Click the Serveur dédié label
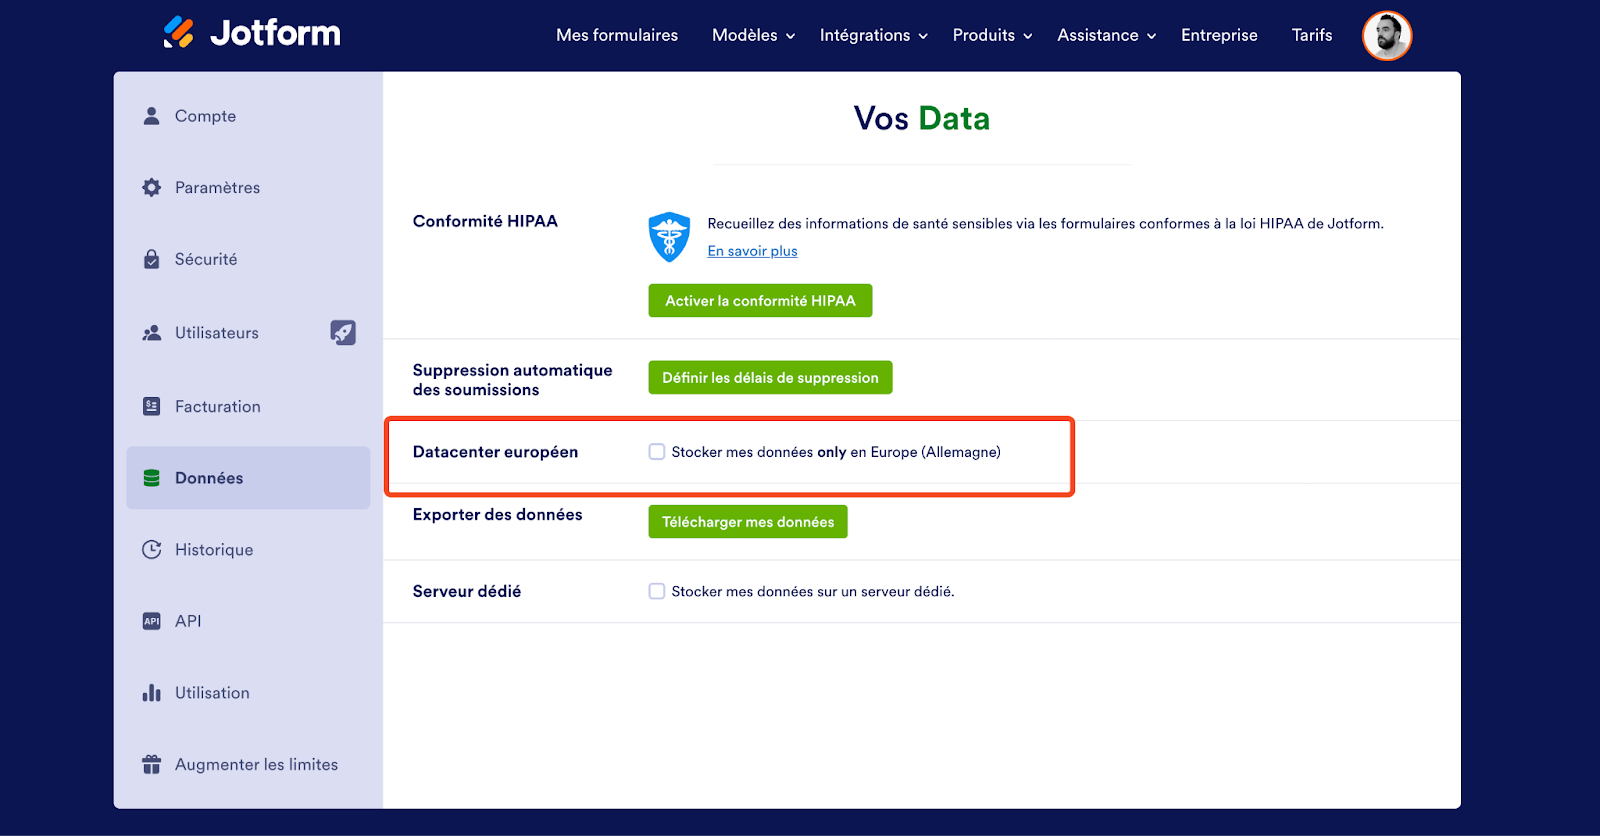 pos(467,592)
